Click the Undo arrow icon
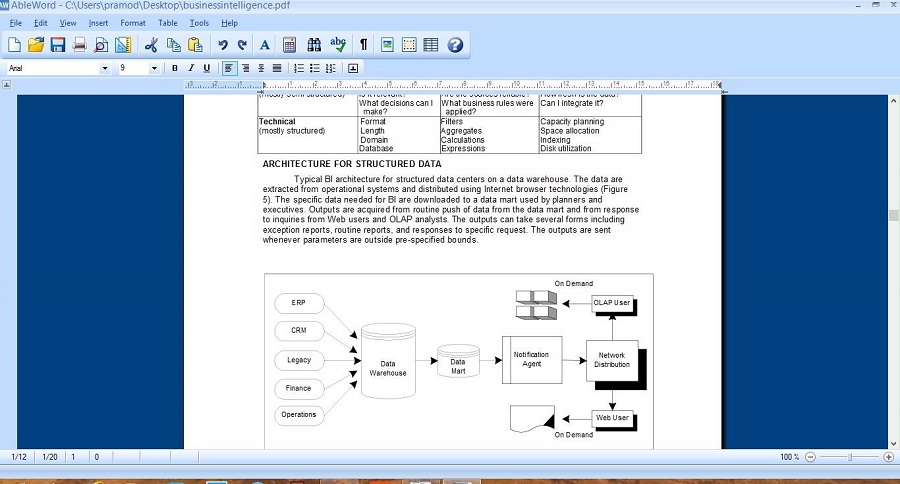The image size is (900, 484). click(223, 45)
